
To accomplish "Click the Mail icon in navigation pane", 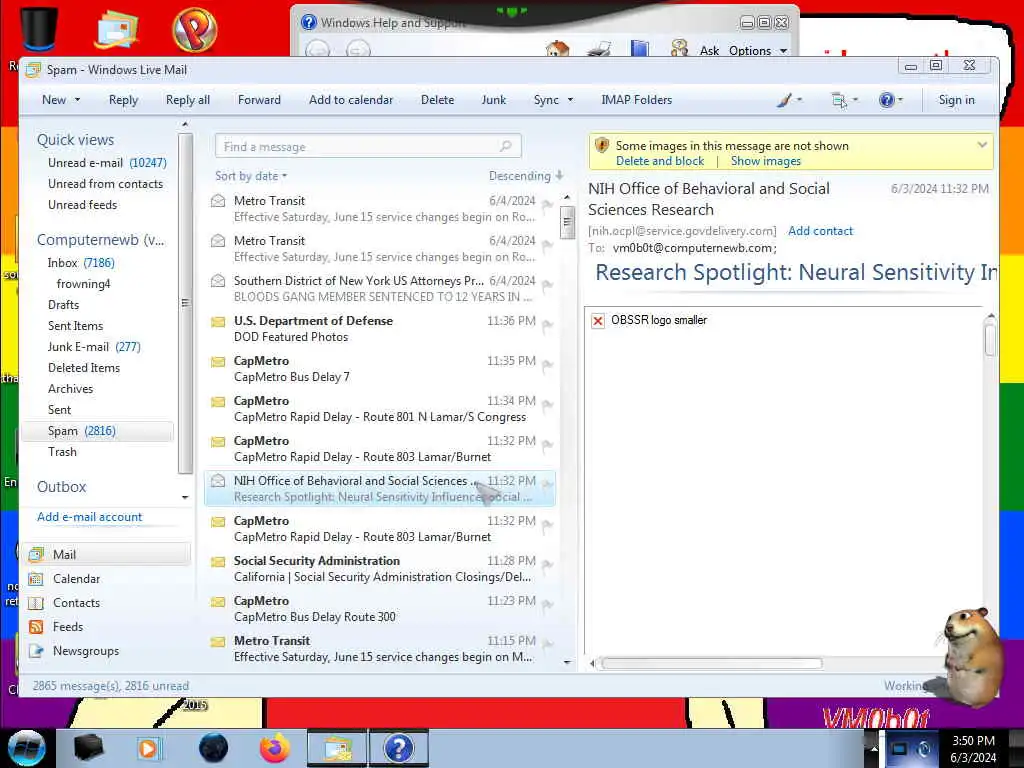I will tap(36, 554).
